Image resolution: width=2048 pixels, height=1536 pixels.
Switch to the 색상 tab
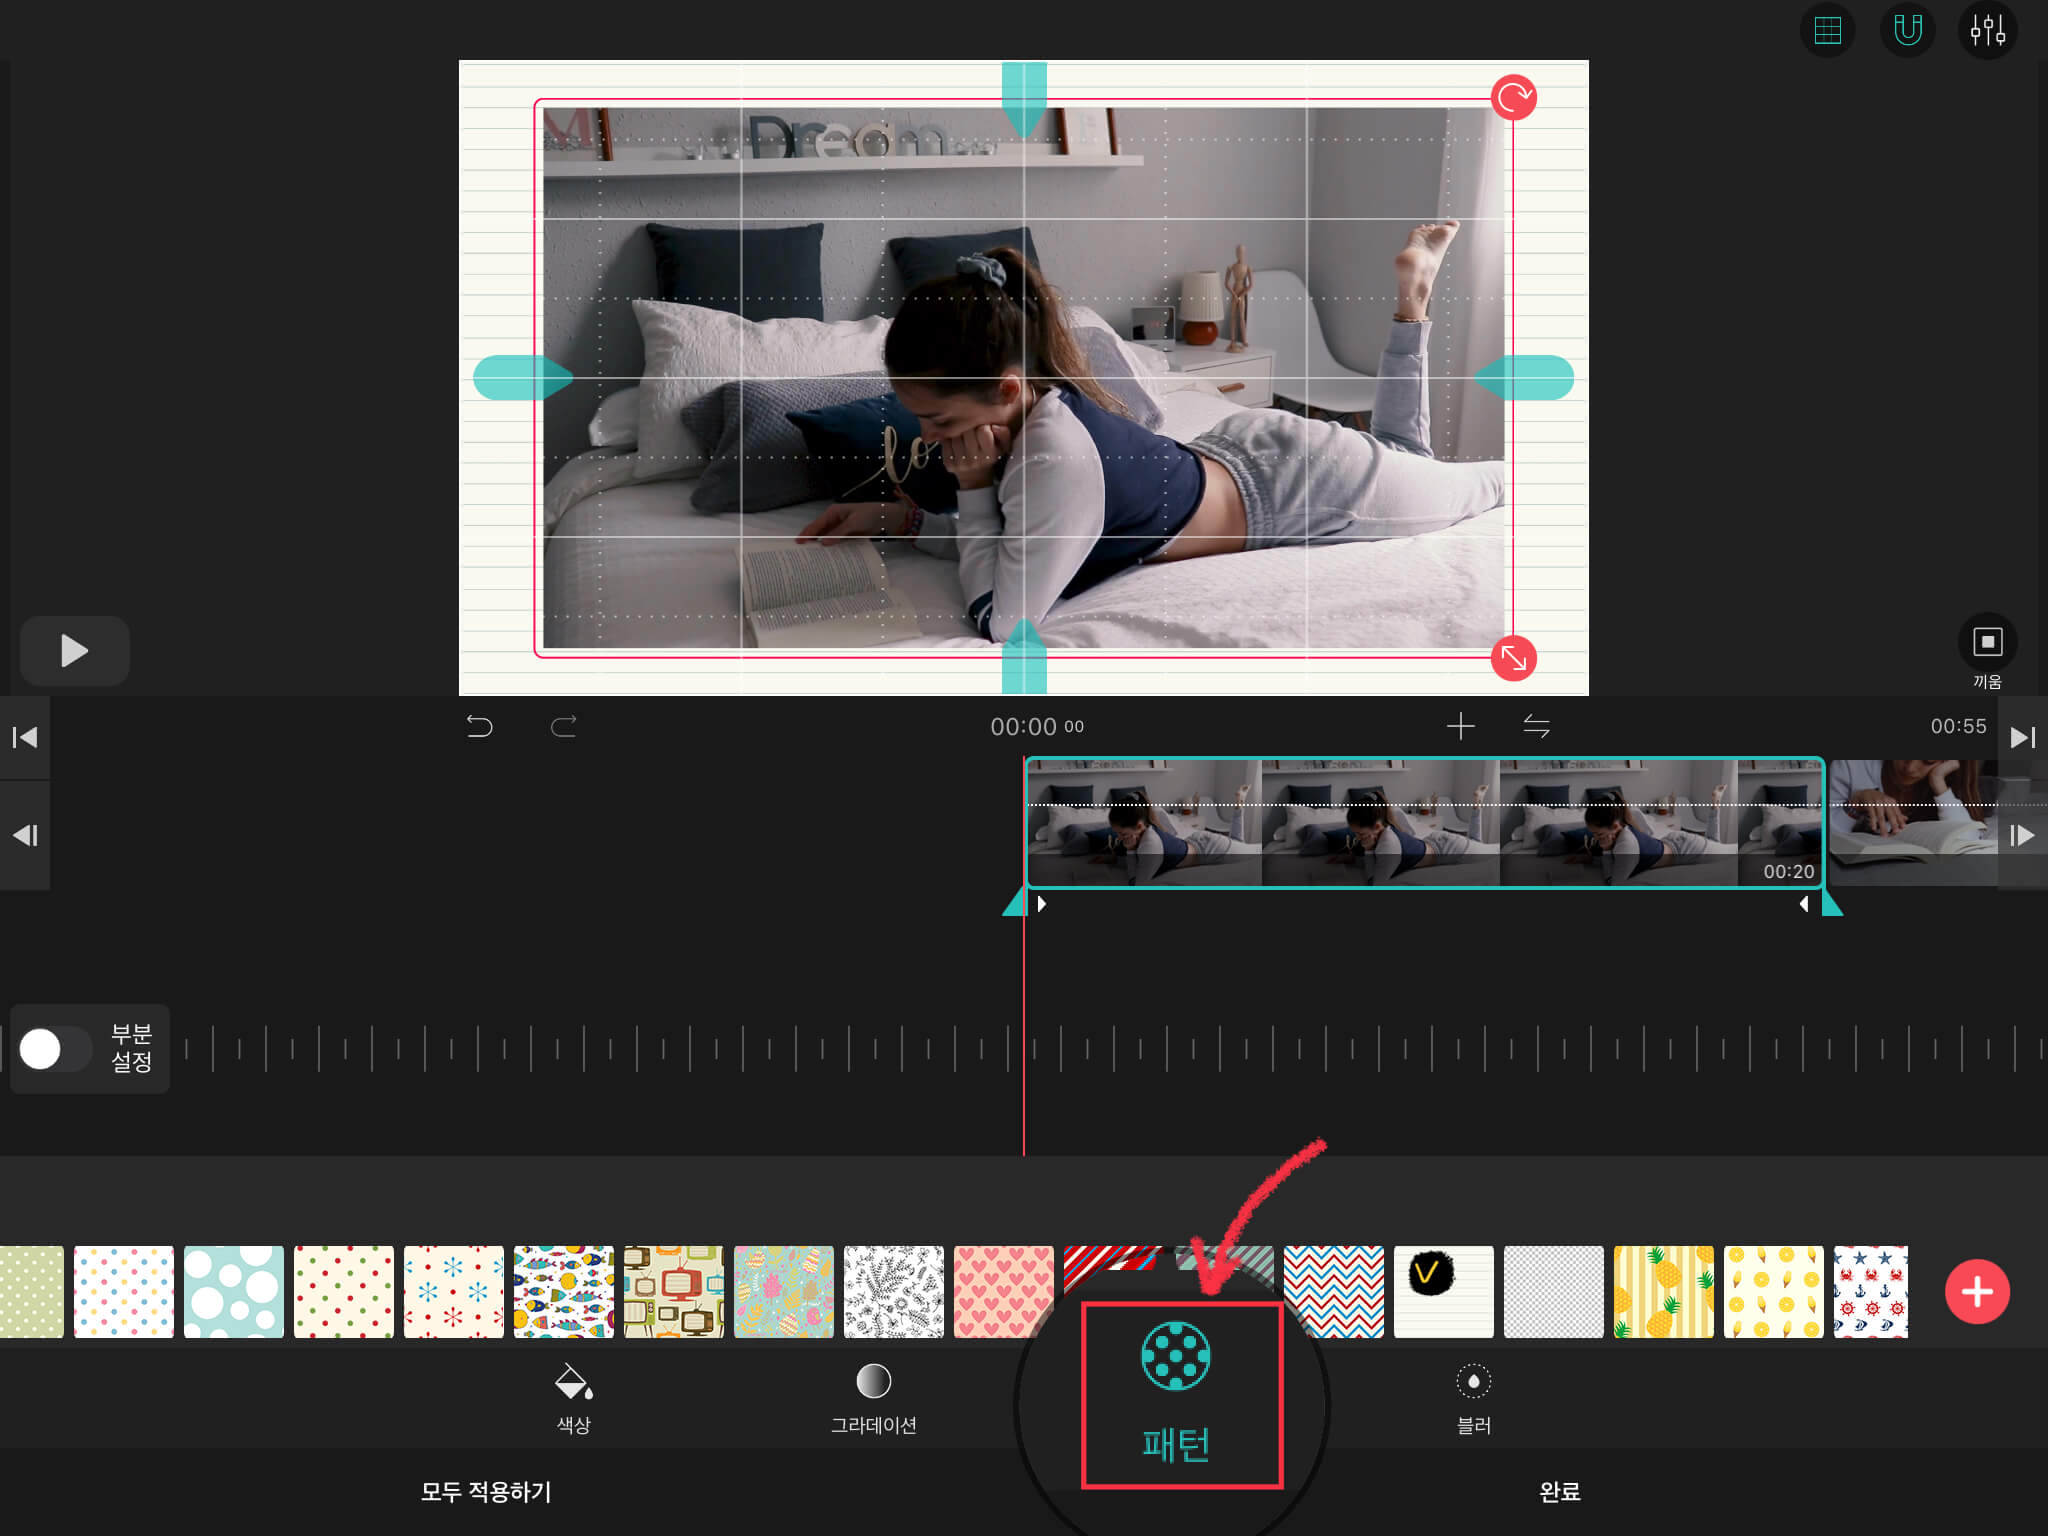pyautogui.click(x=574, y=1398)
